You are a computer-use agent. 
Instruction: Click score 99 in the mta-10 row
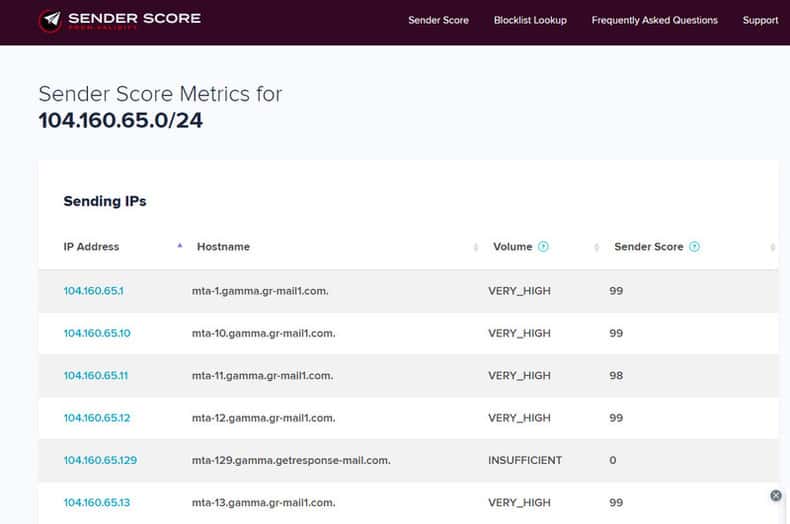tap(616, 333)
